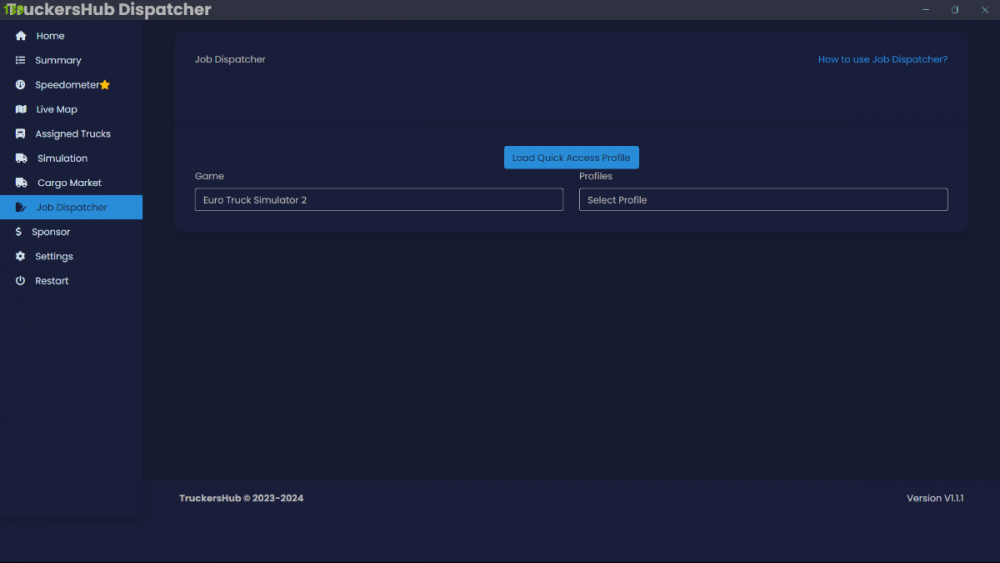
Task: Open the Summary menu item
Action: click(58, 60)
